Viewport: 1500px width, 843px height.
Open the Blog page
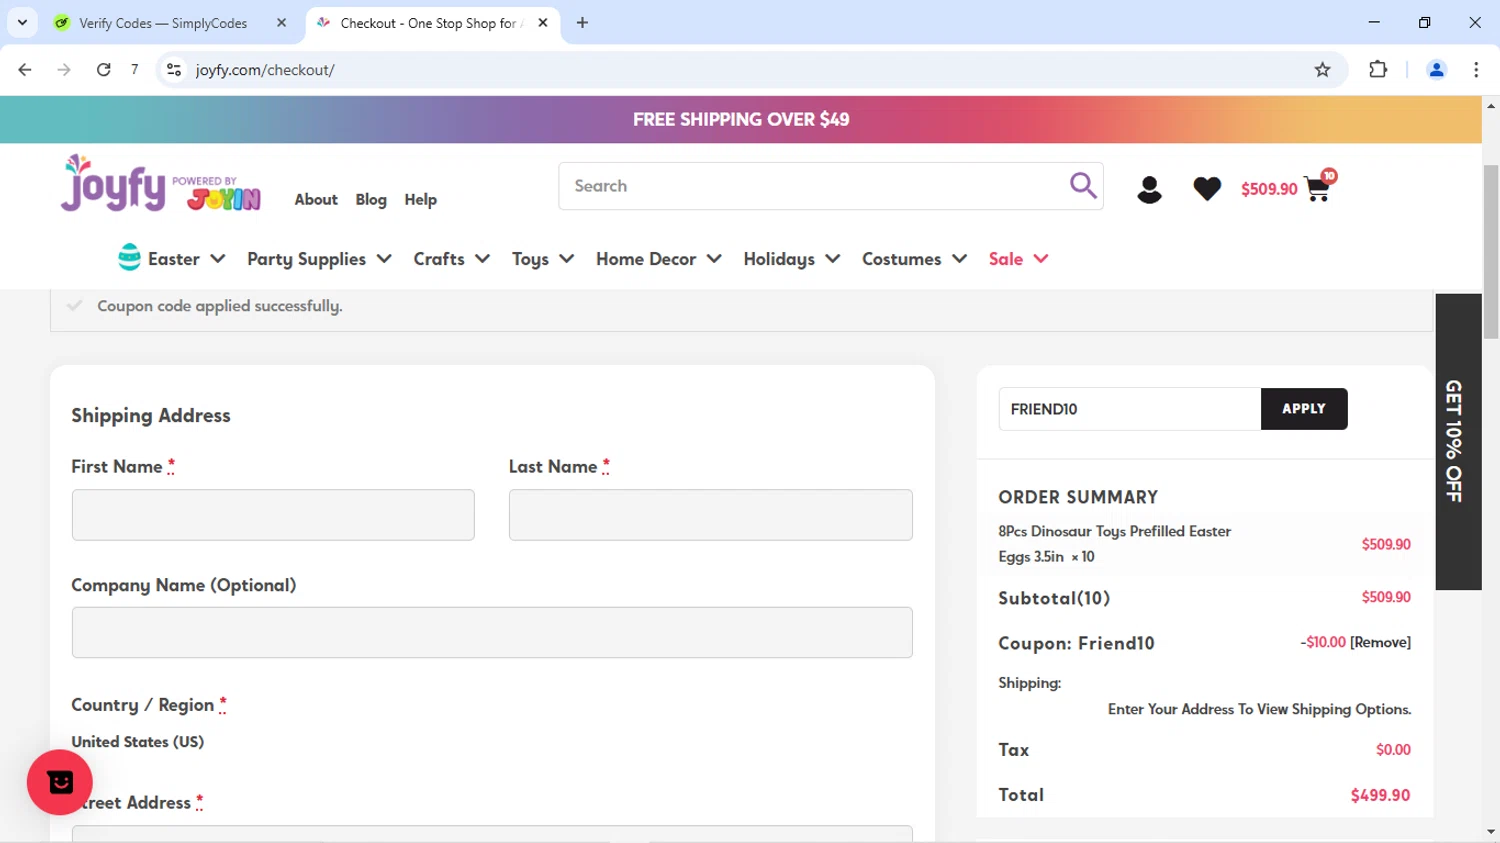pos(371,200)
